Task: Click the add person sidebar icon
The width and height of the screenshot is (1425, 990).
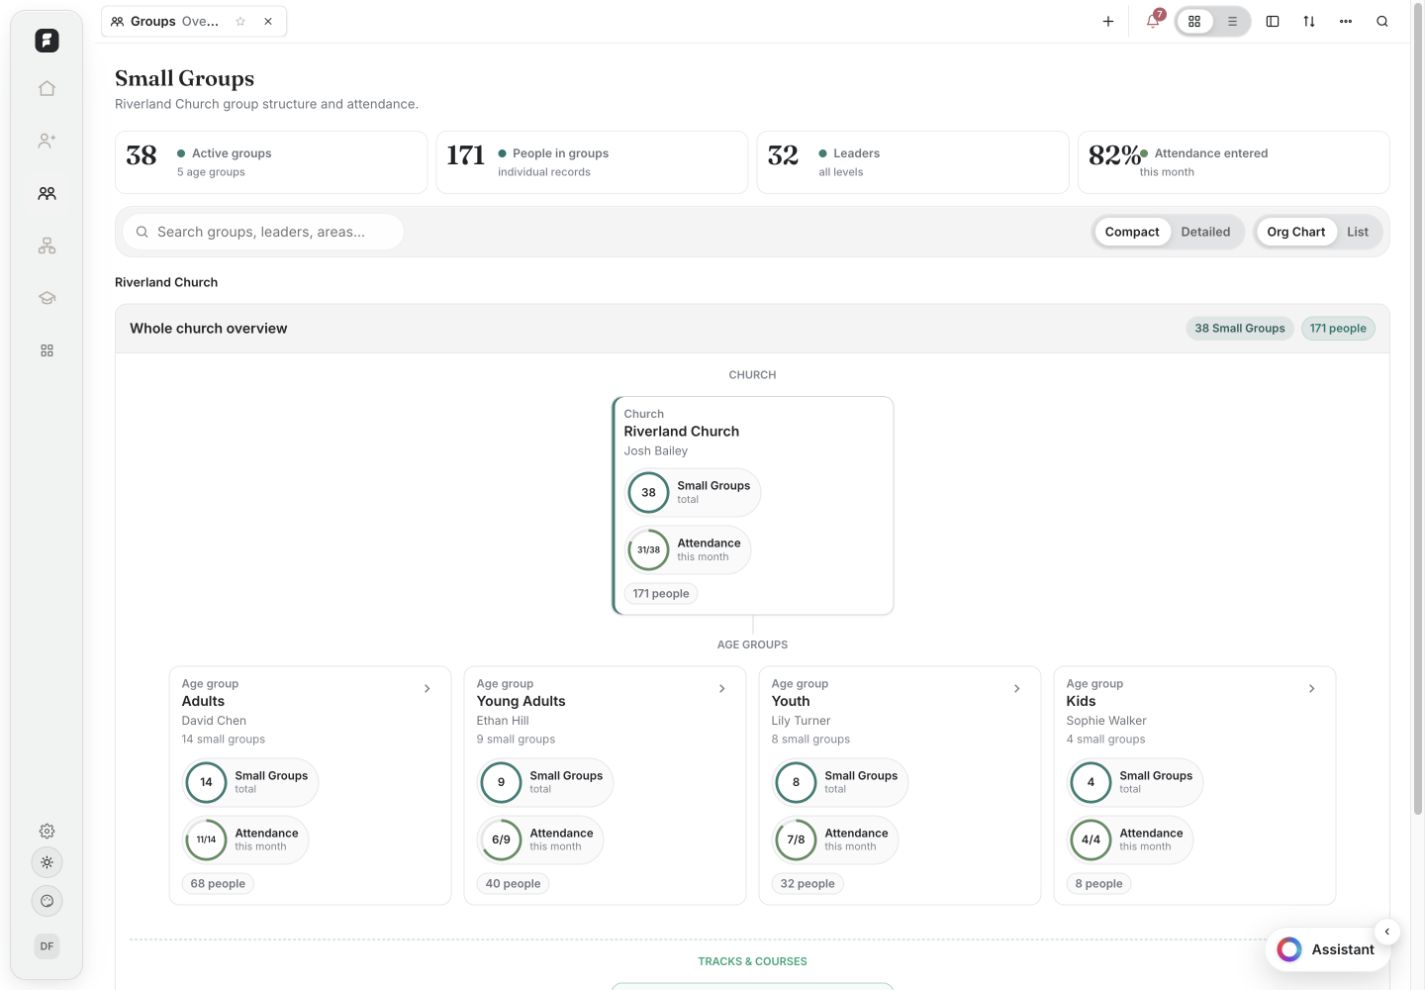Action: (x=47, y=141)
